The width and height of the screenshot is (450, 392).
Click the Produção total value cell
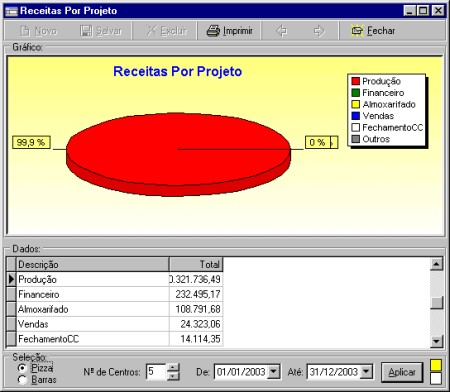click(196, 279)
